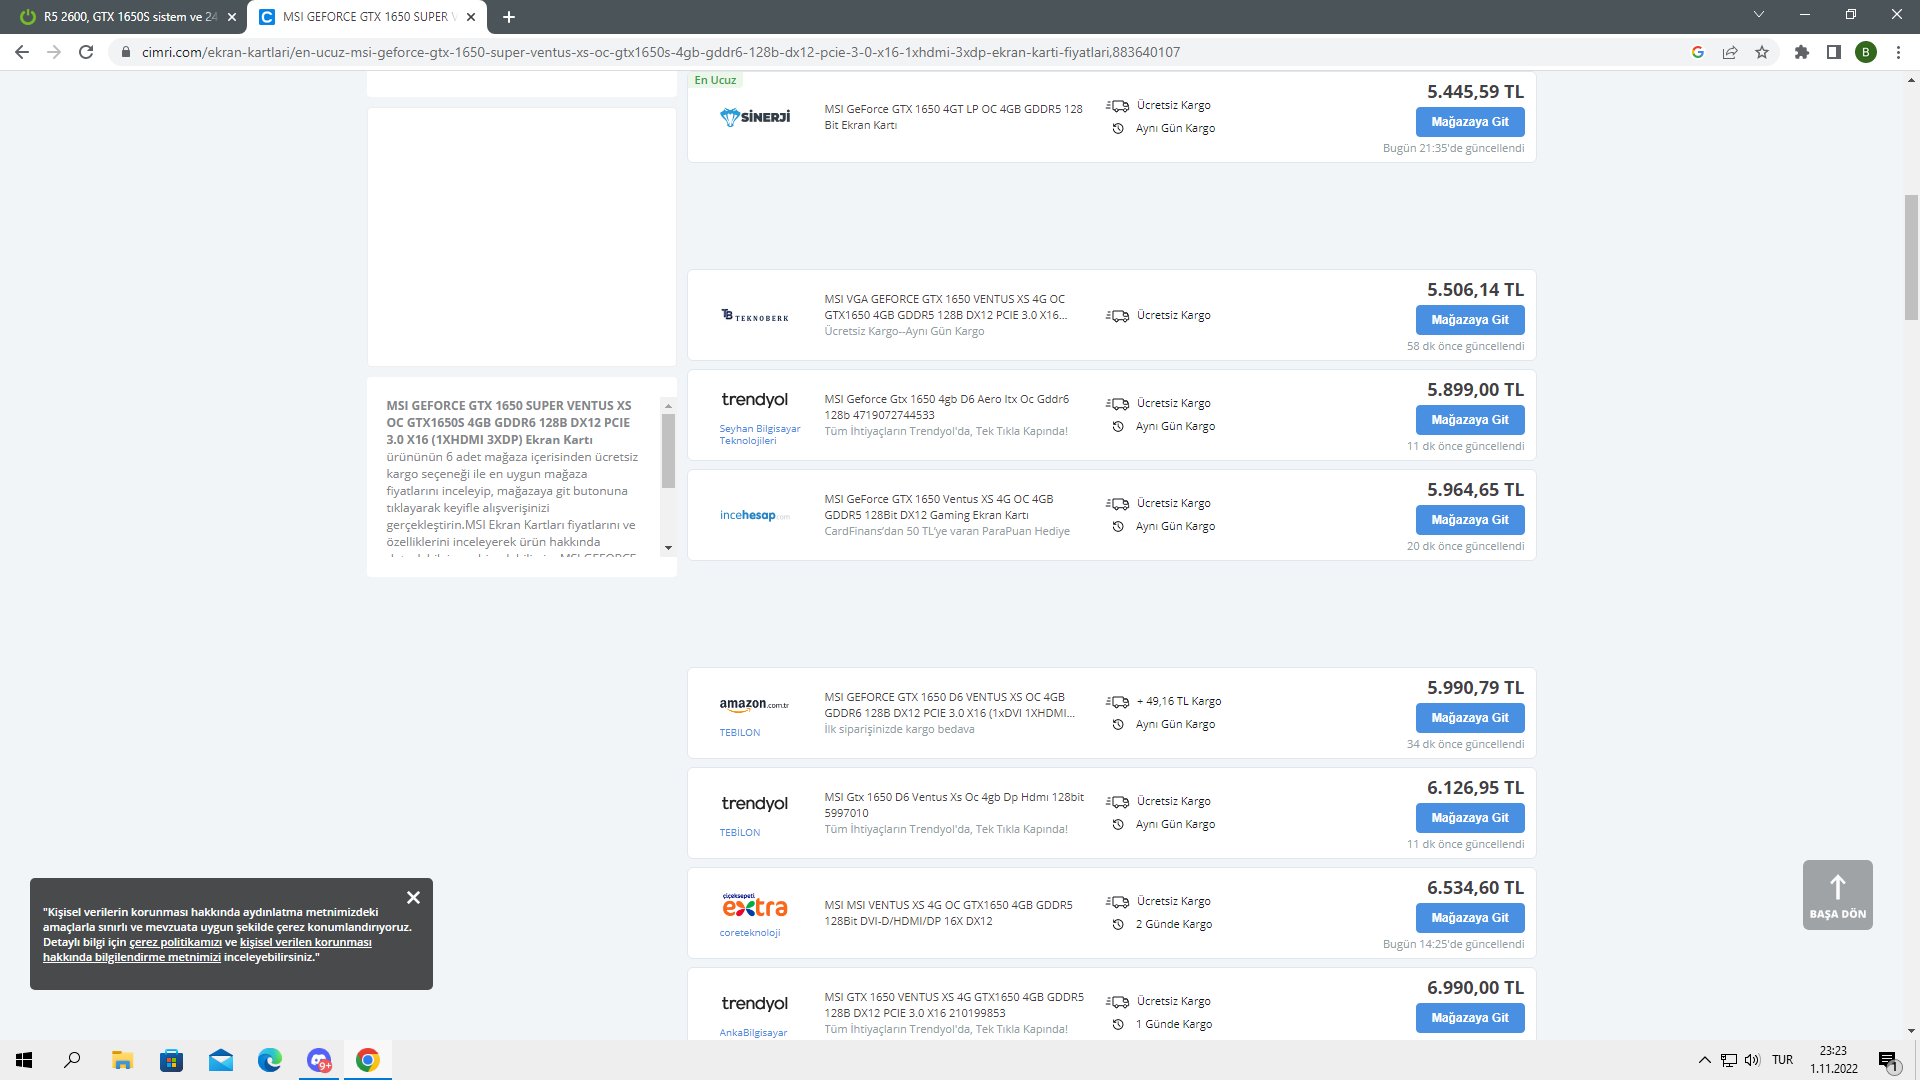The height and width of the screenshot is (1080, 1920).
Task: Open the Chrome three-dot menu
Action: point(1898,52)
